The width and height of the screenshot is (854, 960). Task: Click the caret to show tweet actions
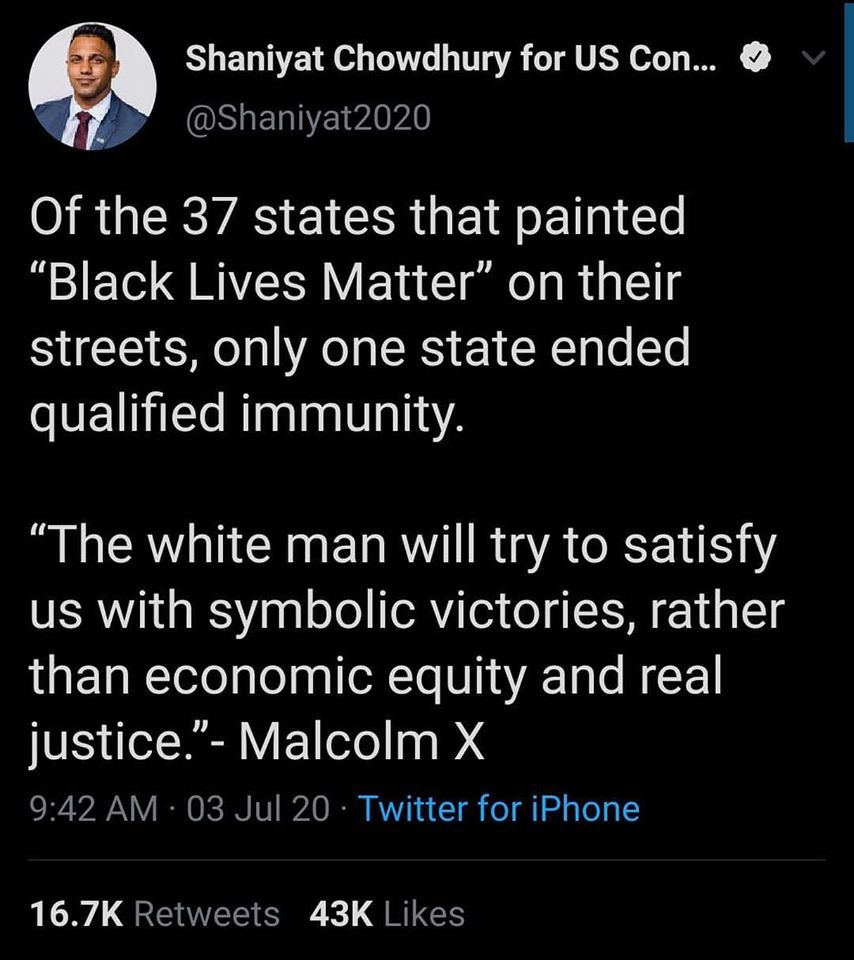[815, 58]
